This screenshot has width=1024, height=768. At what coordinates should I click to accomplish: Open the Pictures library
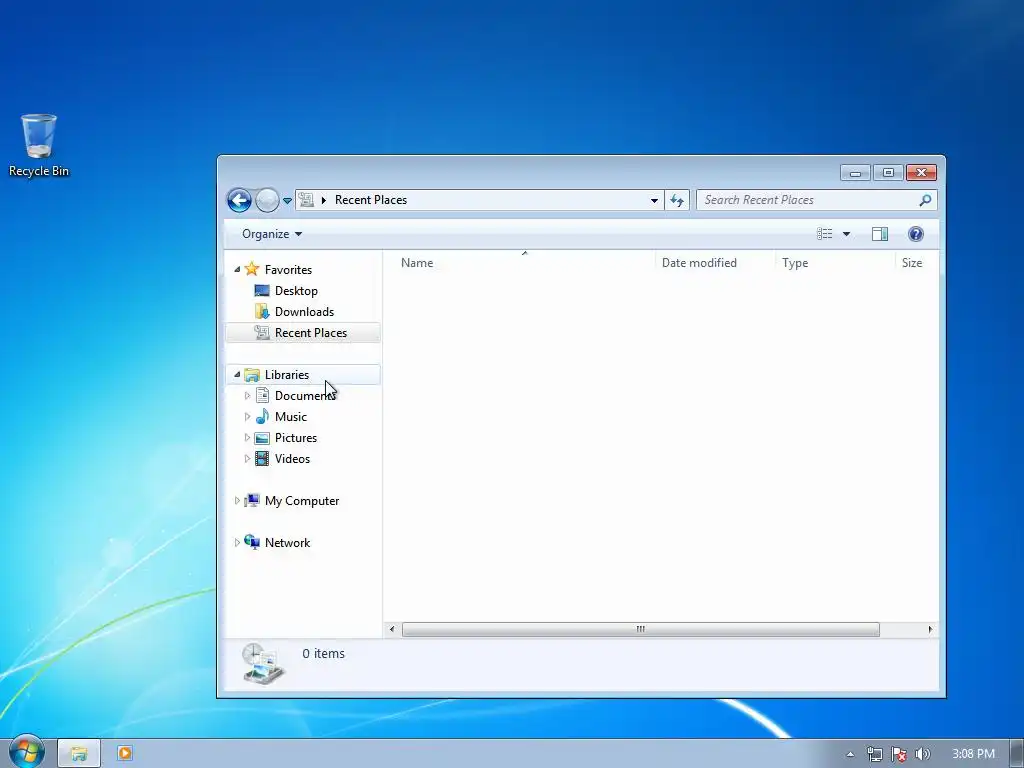296,438
